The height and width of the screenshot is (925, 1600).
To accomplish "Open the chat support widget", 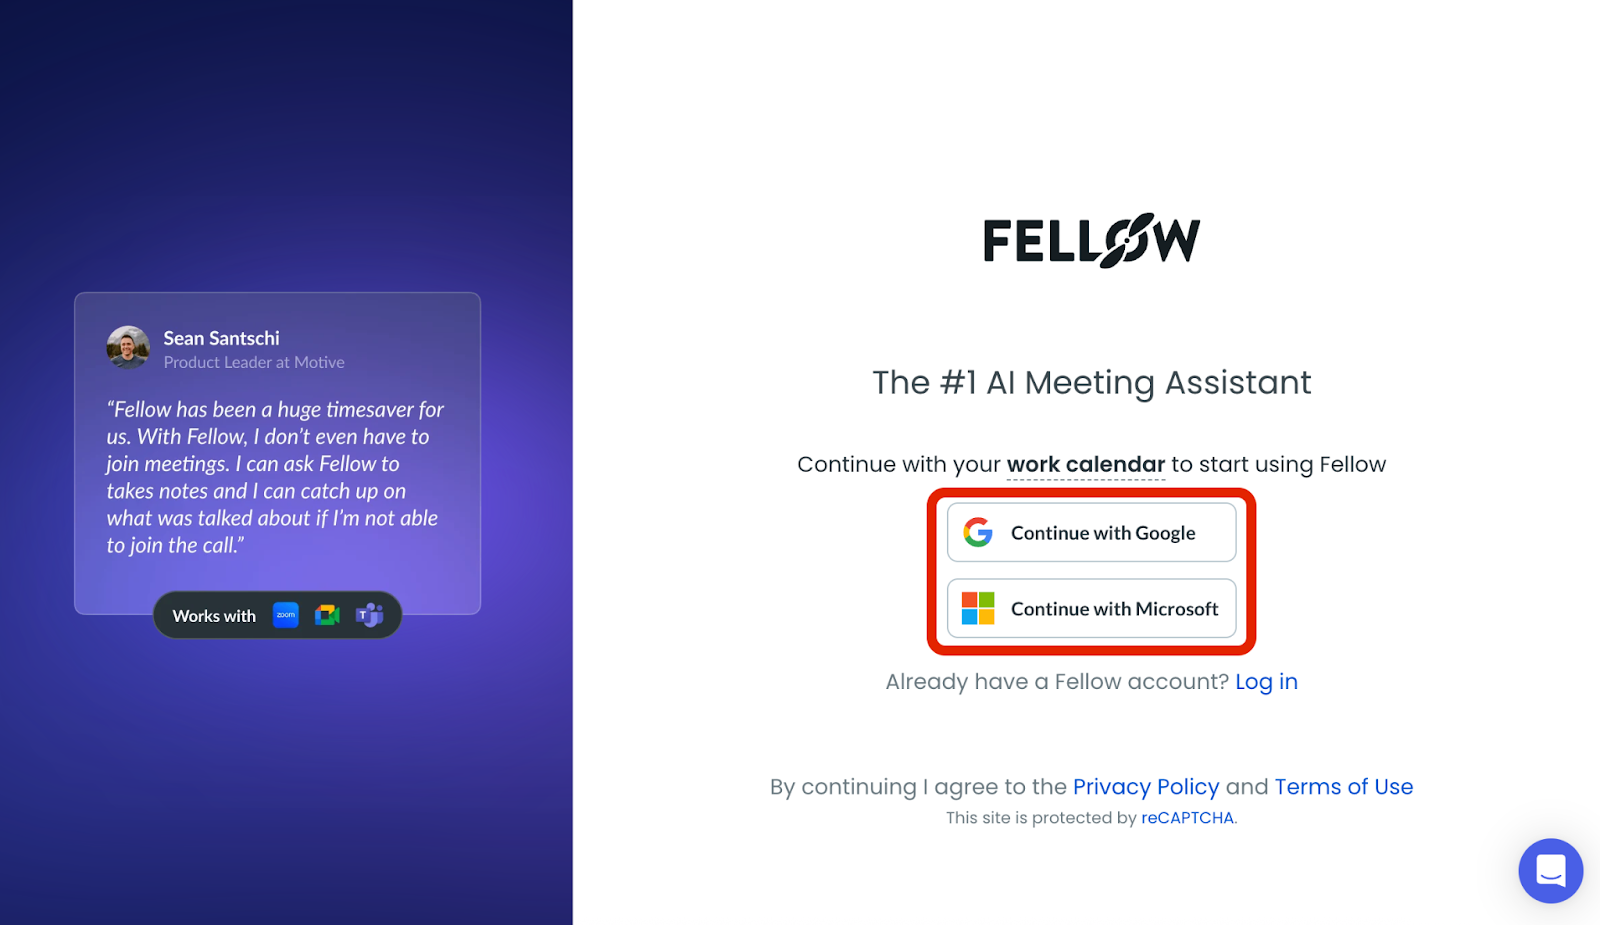I will pos(1550,870).
